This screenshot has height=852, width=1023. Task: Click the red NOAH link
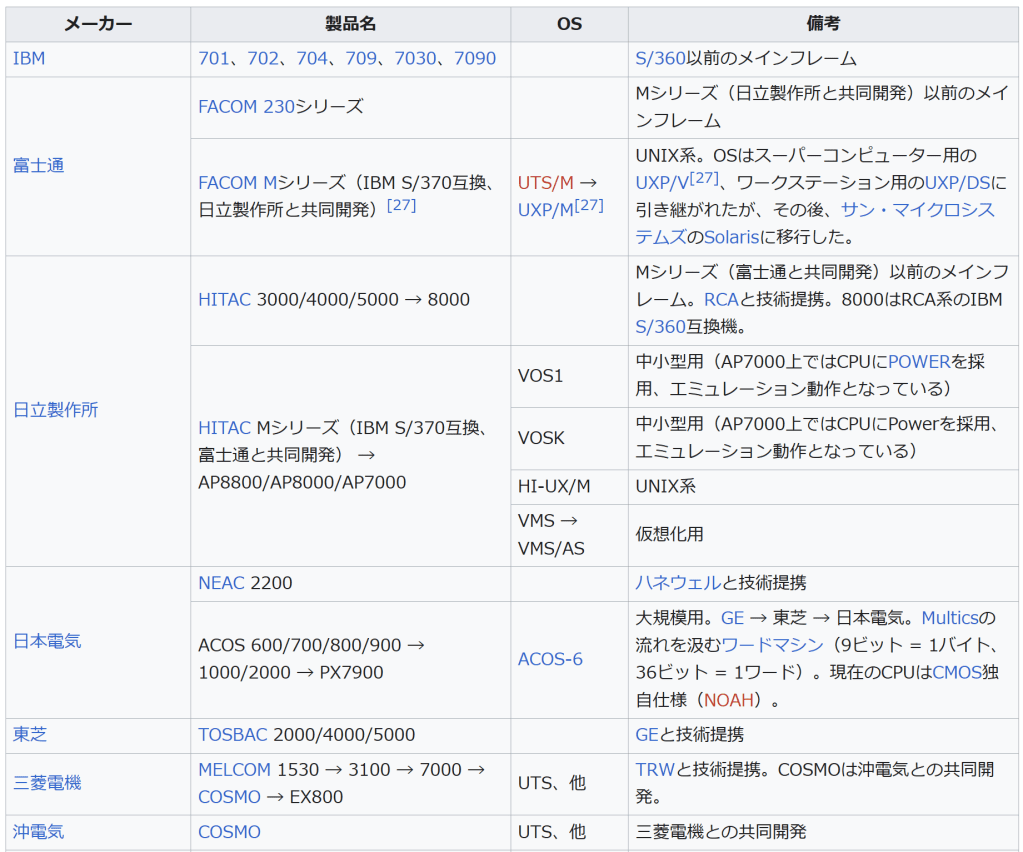click(729, 700)
